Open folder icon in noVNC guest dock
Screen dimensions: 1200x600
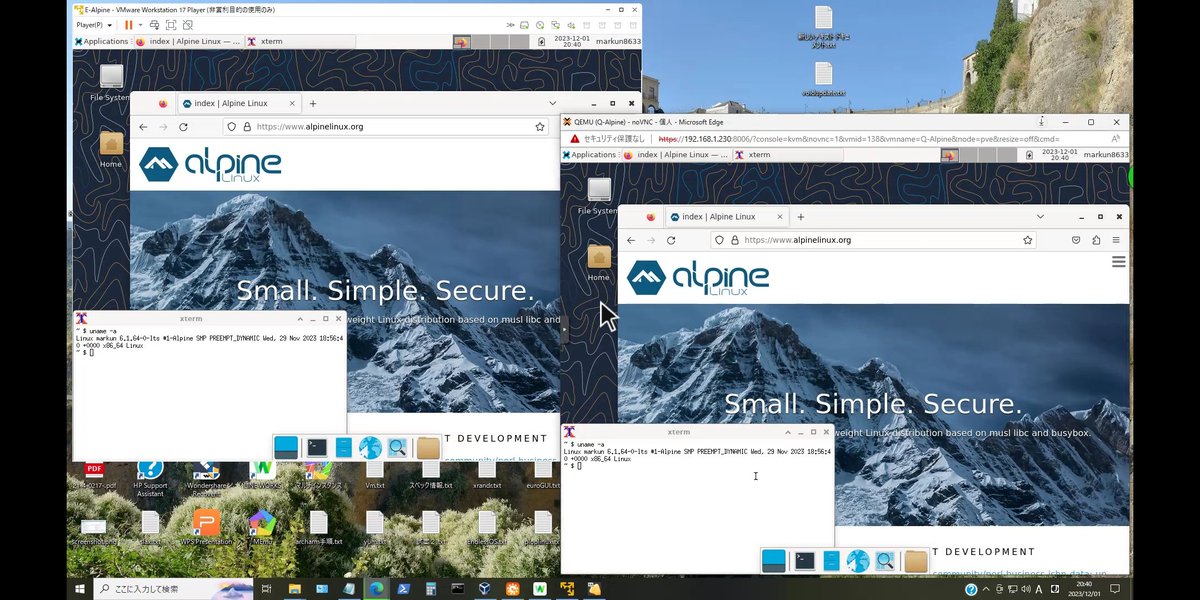click(916, 561)
